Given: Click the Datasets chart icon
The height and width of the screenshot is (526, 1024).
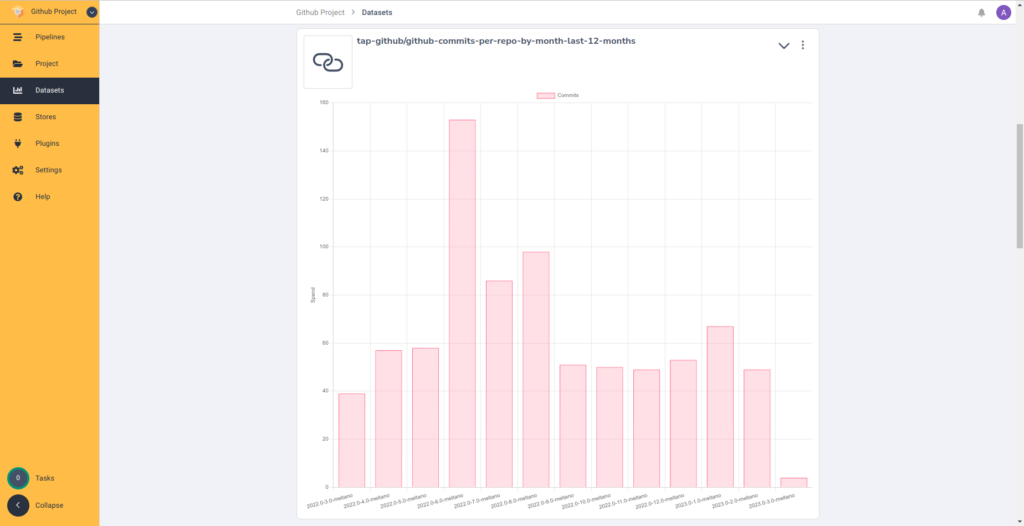Looking at the screenshot, I should 18,91.
